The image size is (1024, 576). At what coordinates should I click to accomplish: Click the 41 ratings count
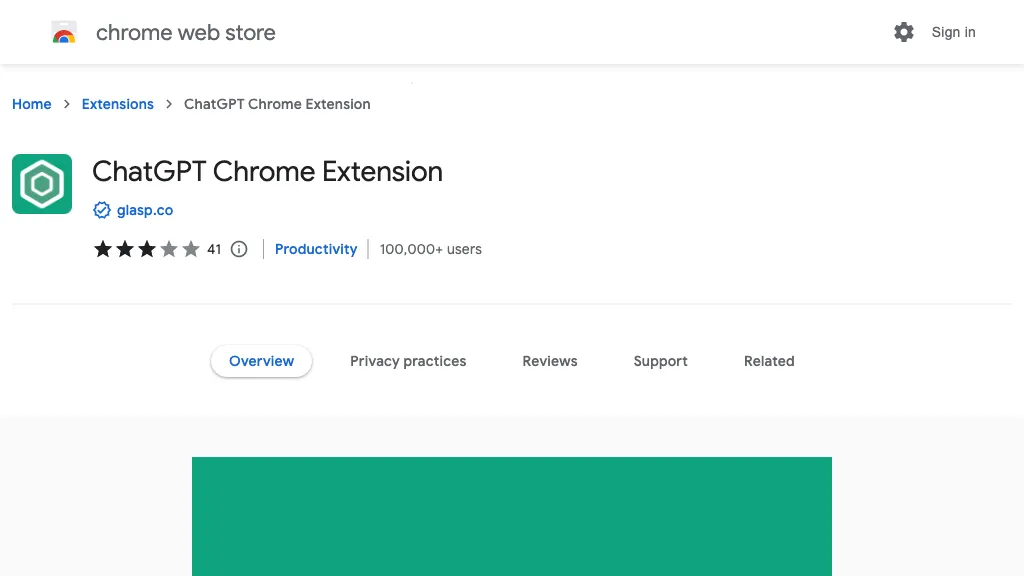[214, 249]
